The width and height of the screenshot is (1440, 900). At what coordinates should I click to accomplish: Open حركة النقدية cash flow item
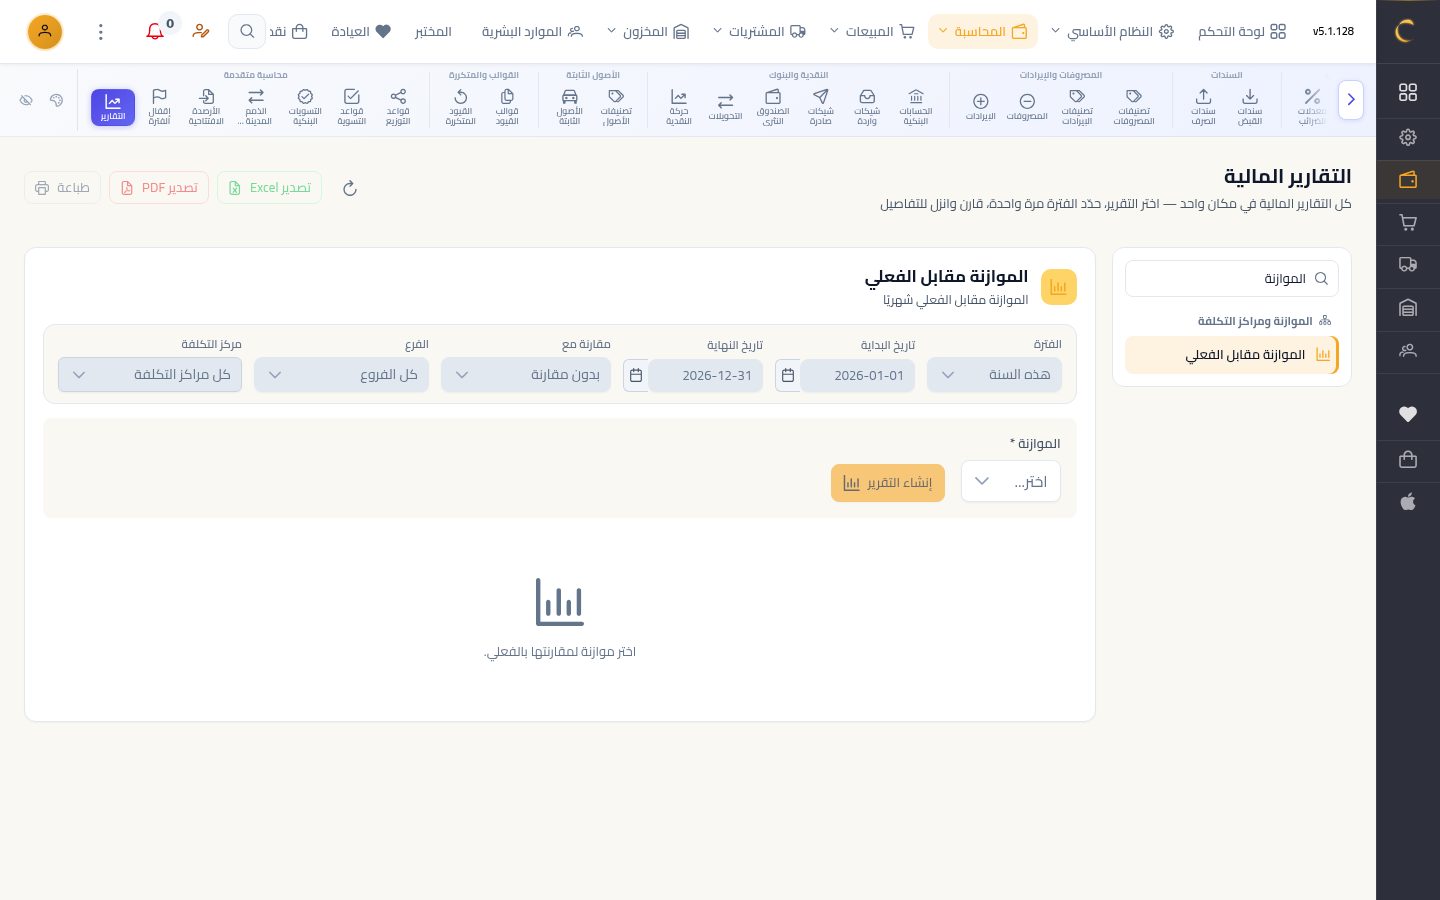(679, 107)
